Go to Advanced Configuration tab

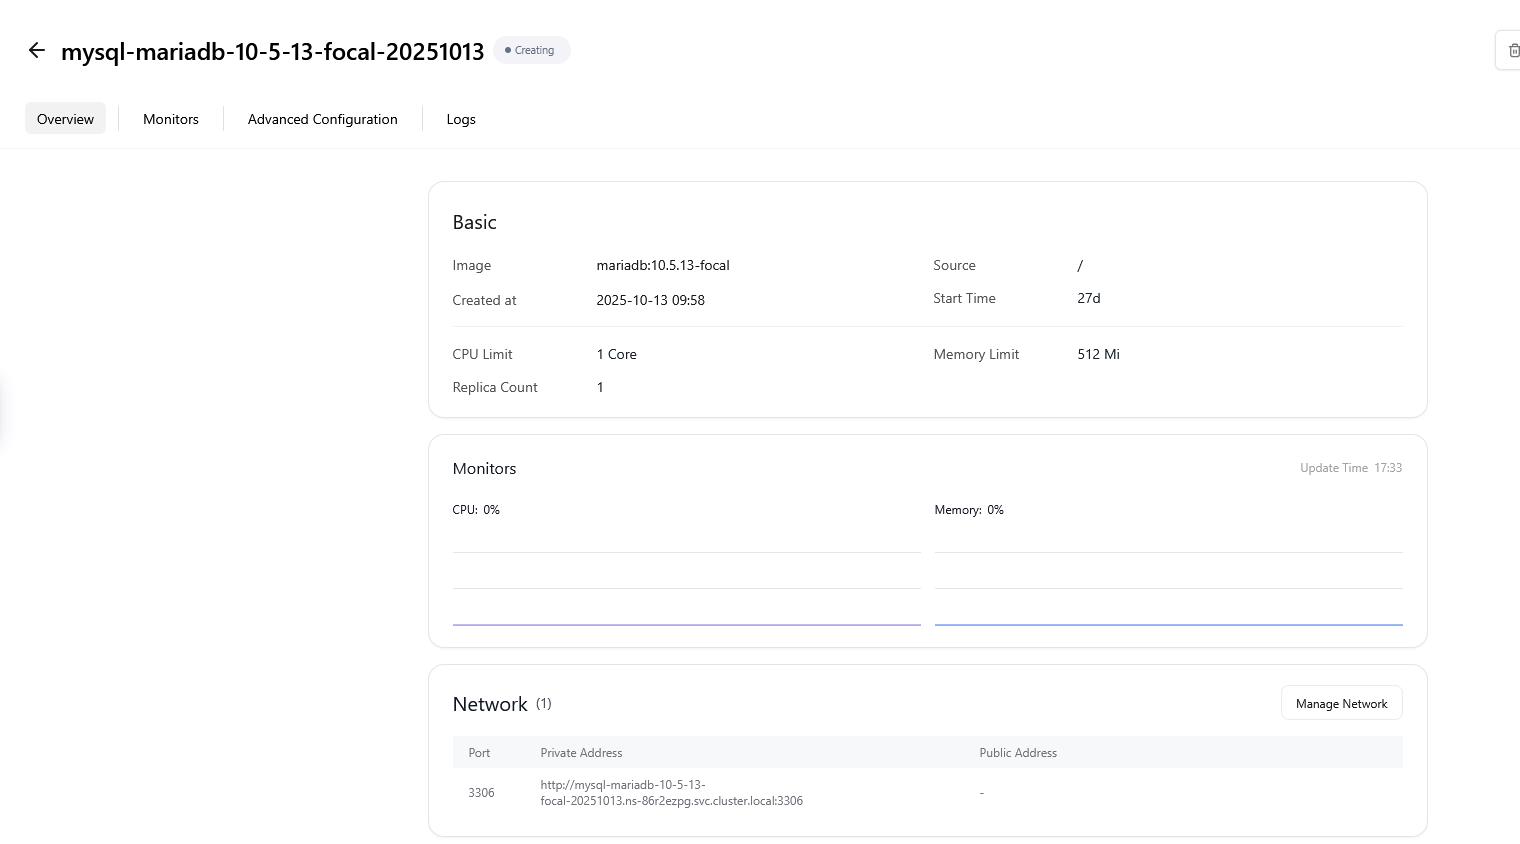tap(322, 119)
